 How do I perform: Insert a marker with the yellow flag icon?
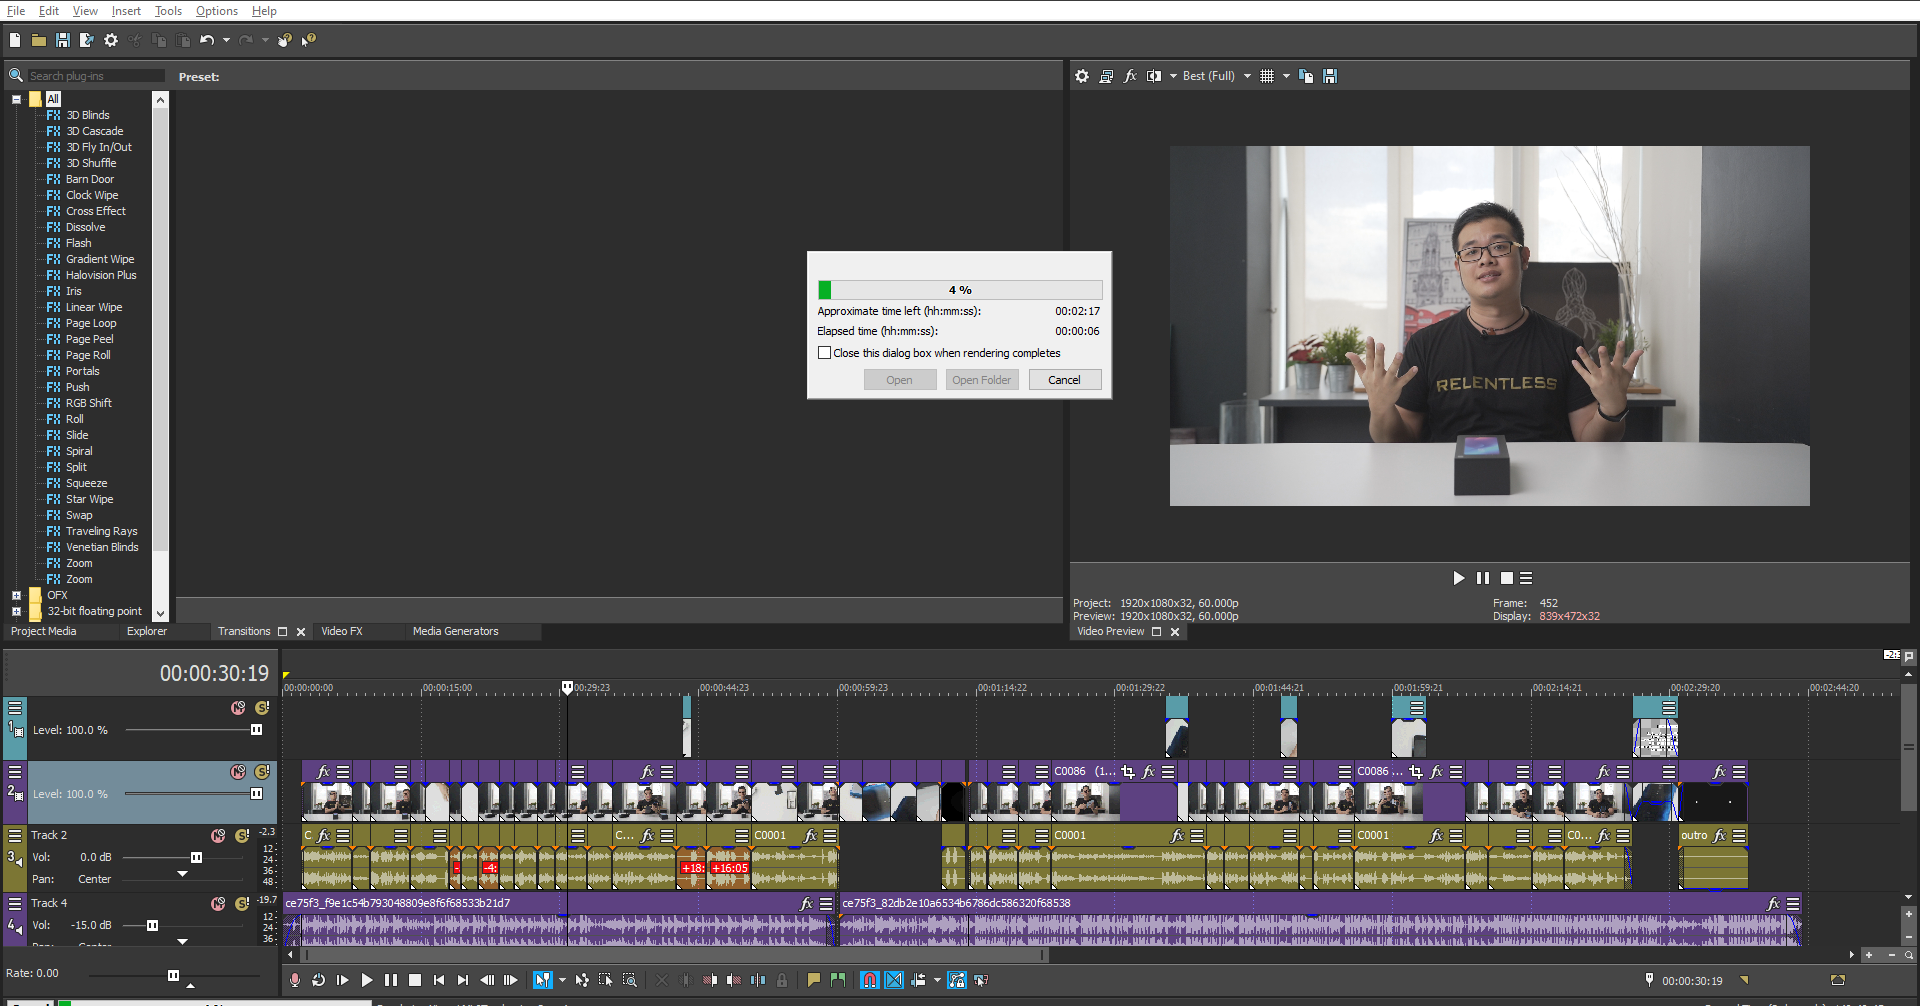click(x=814, y=980)
